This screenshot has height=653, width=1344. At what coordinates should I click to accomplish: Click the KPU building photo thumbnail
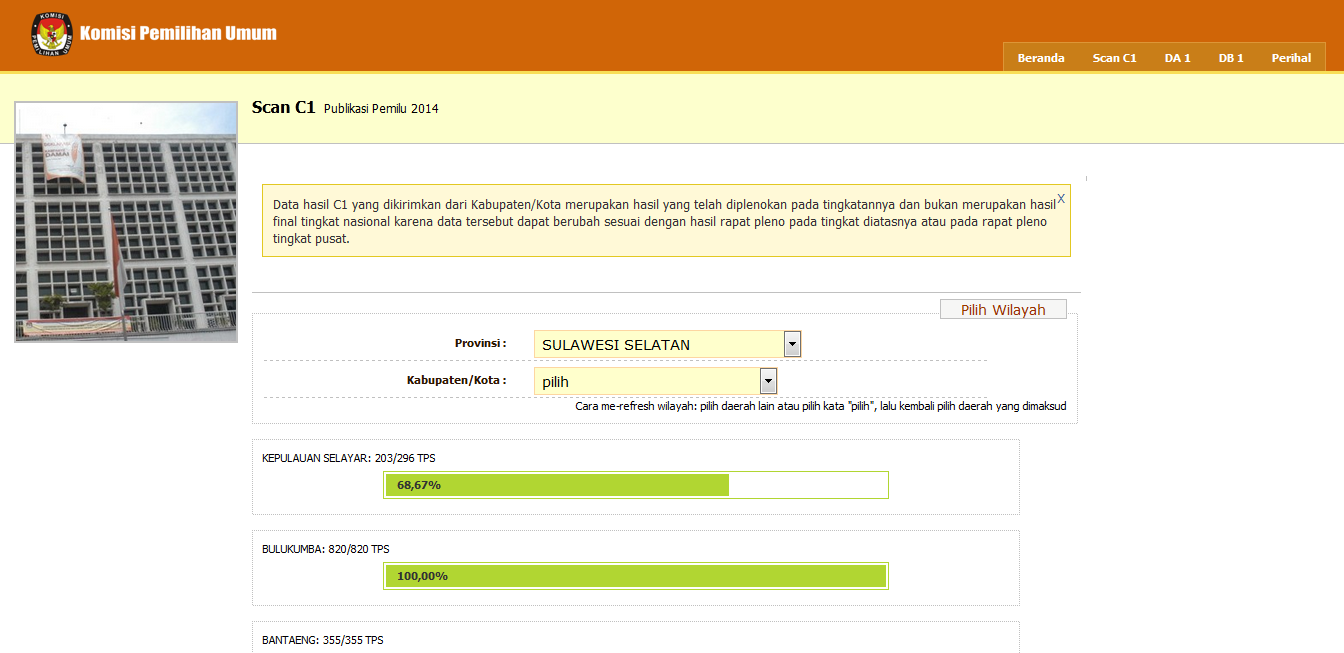(x=126, y=222)
